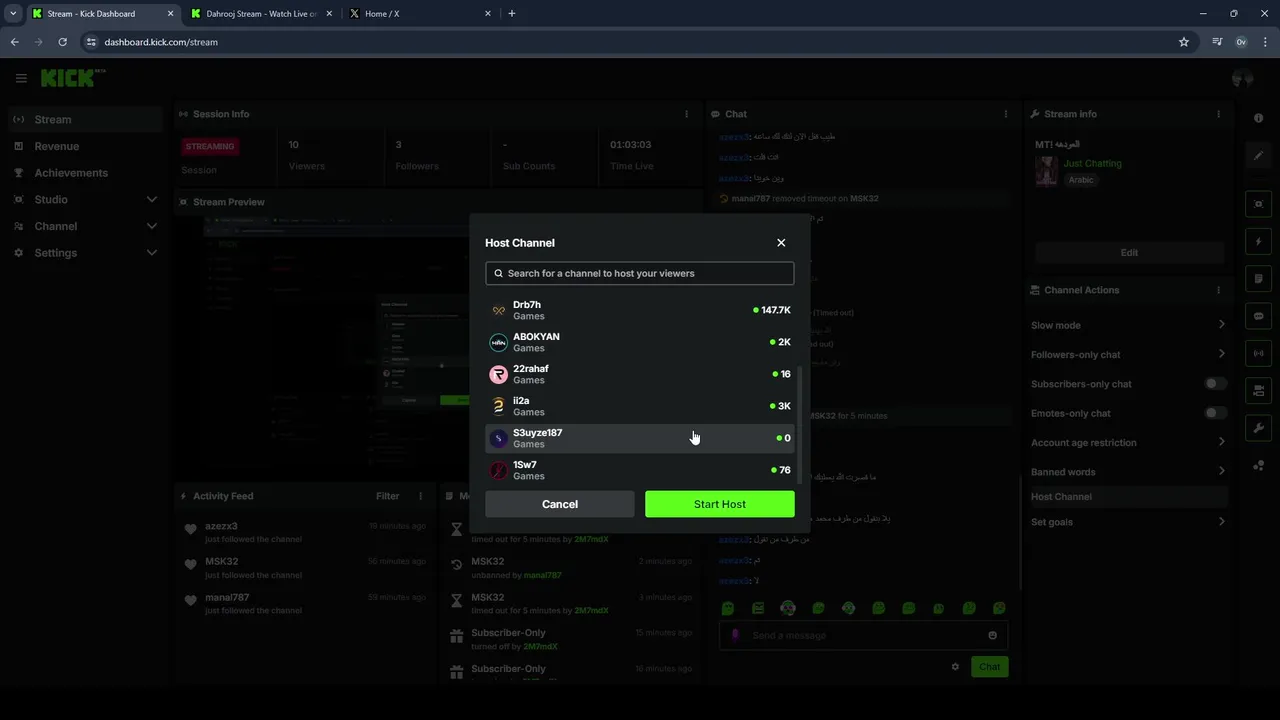This screenshot has width=1280, height=720.
Task: Select the Drb7h channel row
Action: tap(640, 310)
